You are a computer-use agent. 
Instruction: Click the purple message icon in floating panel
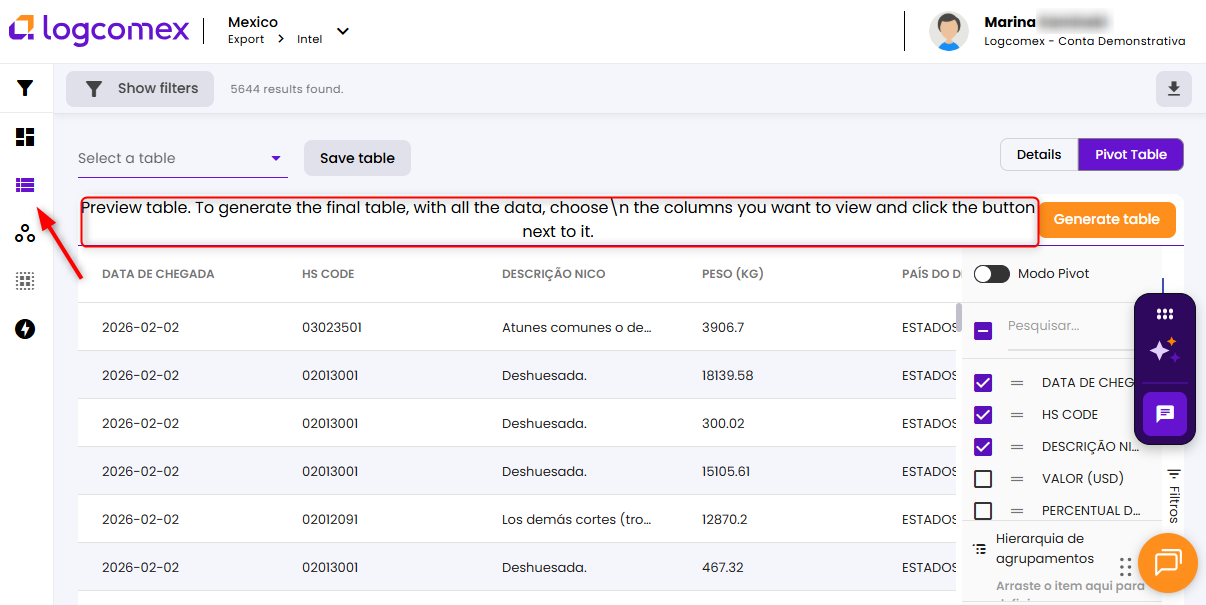1165,413
